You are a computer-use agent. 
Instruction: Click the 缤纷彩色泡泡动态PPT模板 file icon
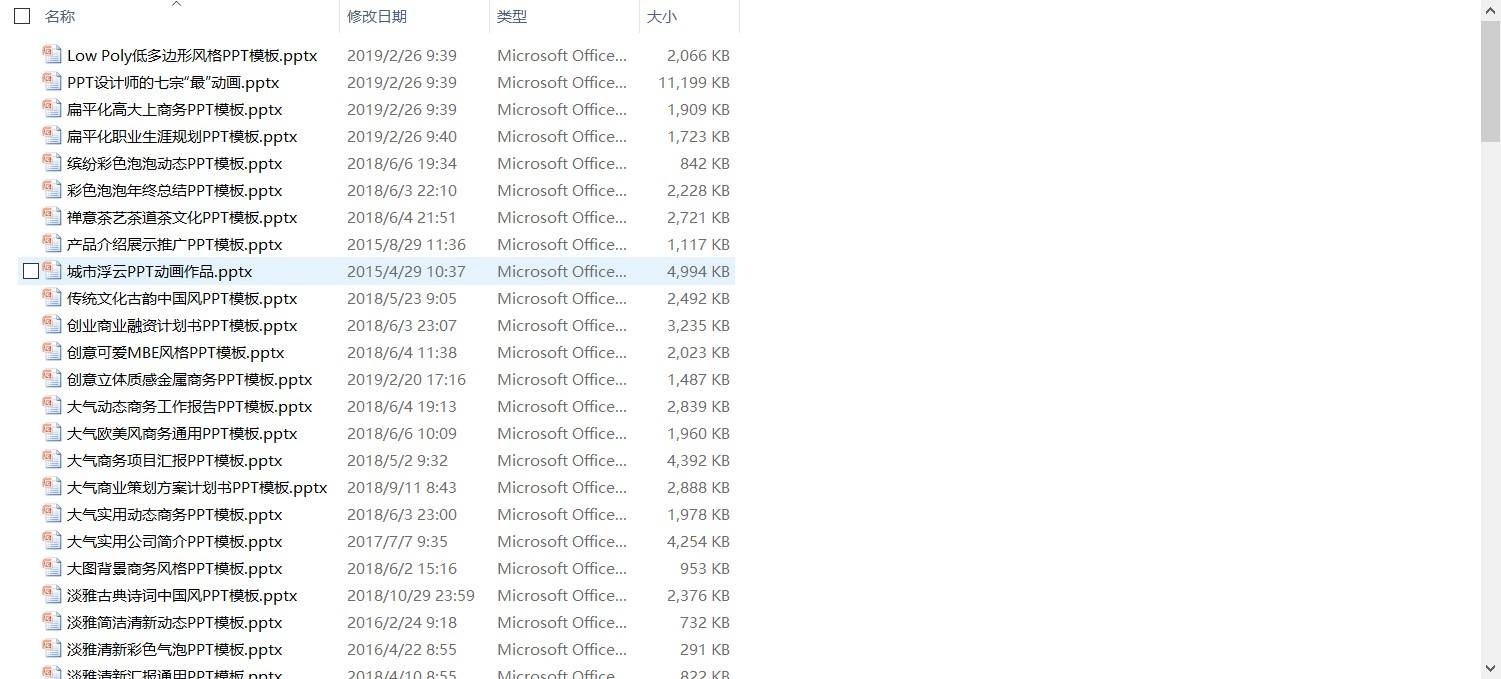point(52,163)
